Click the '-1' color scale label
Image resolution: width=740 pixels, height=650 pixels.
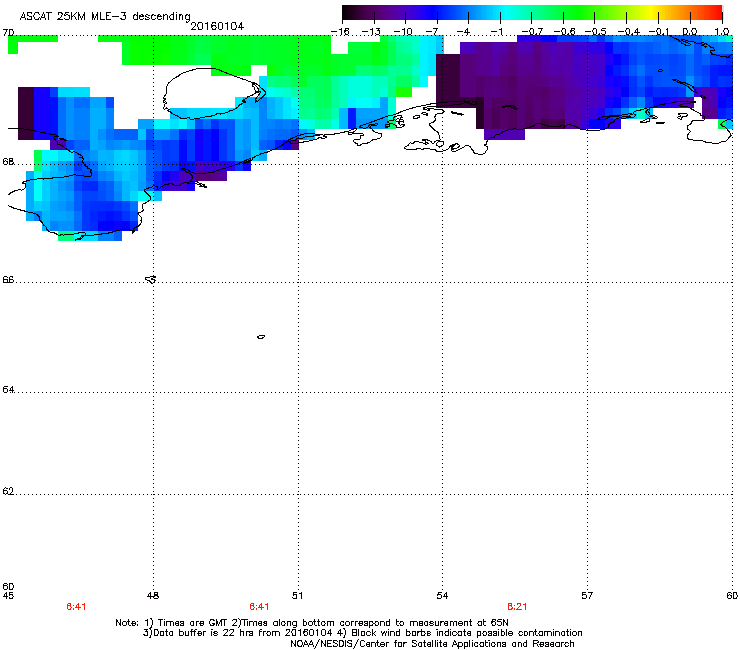click(497, 32)
